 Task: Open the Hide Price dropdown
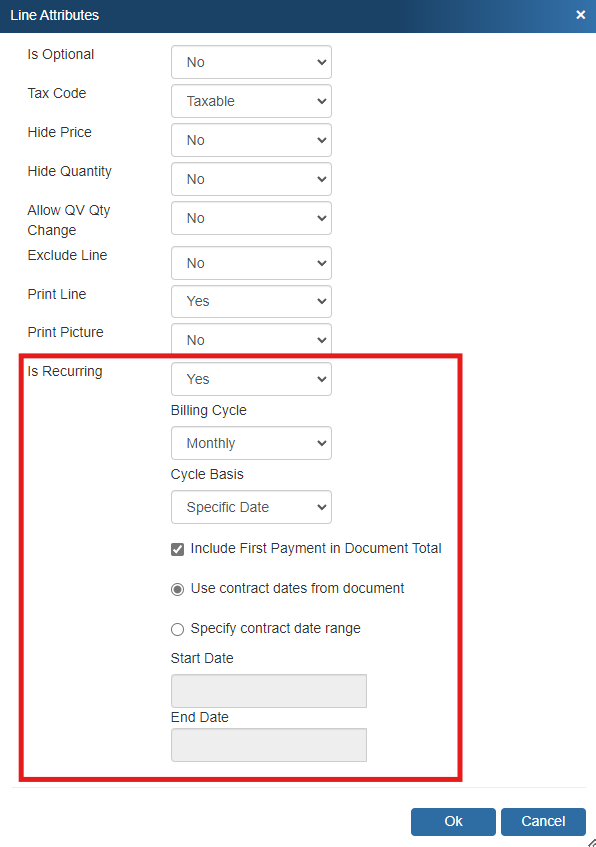pyautogui.click(x=251, y=140)
